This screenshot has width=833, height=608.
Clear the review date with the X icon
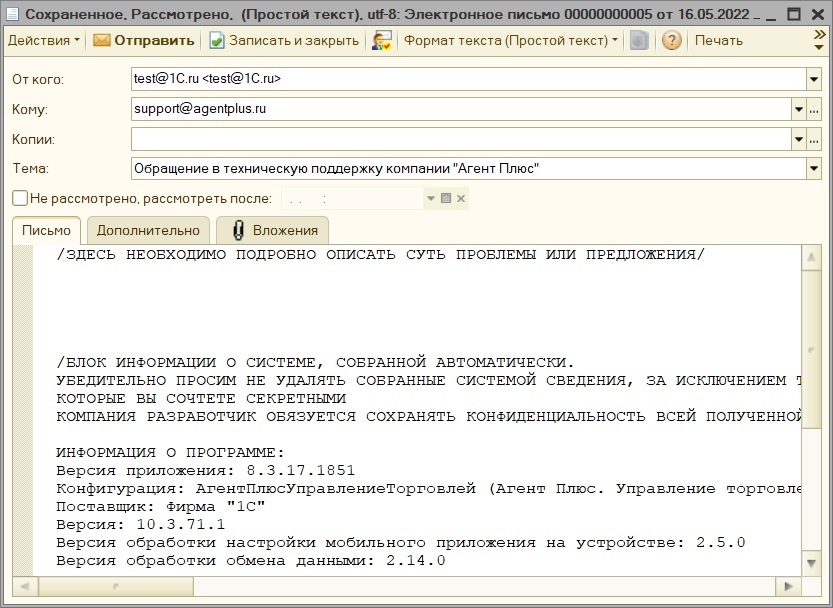461,198
